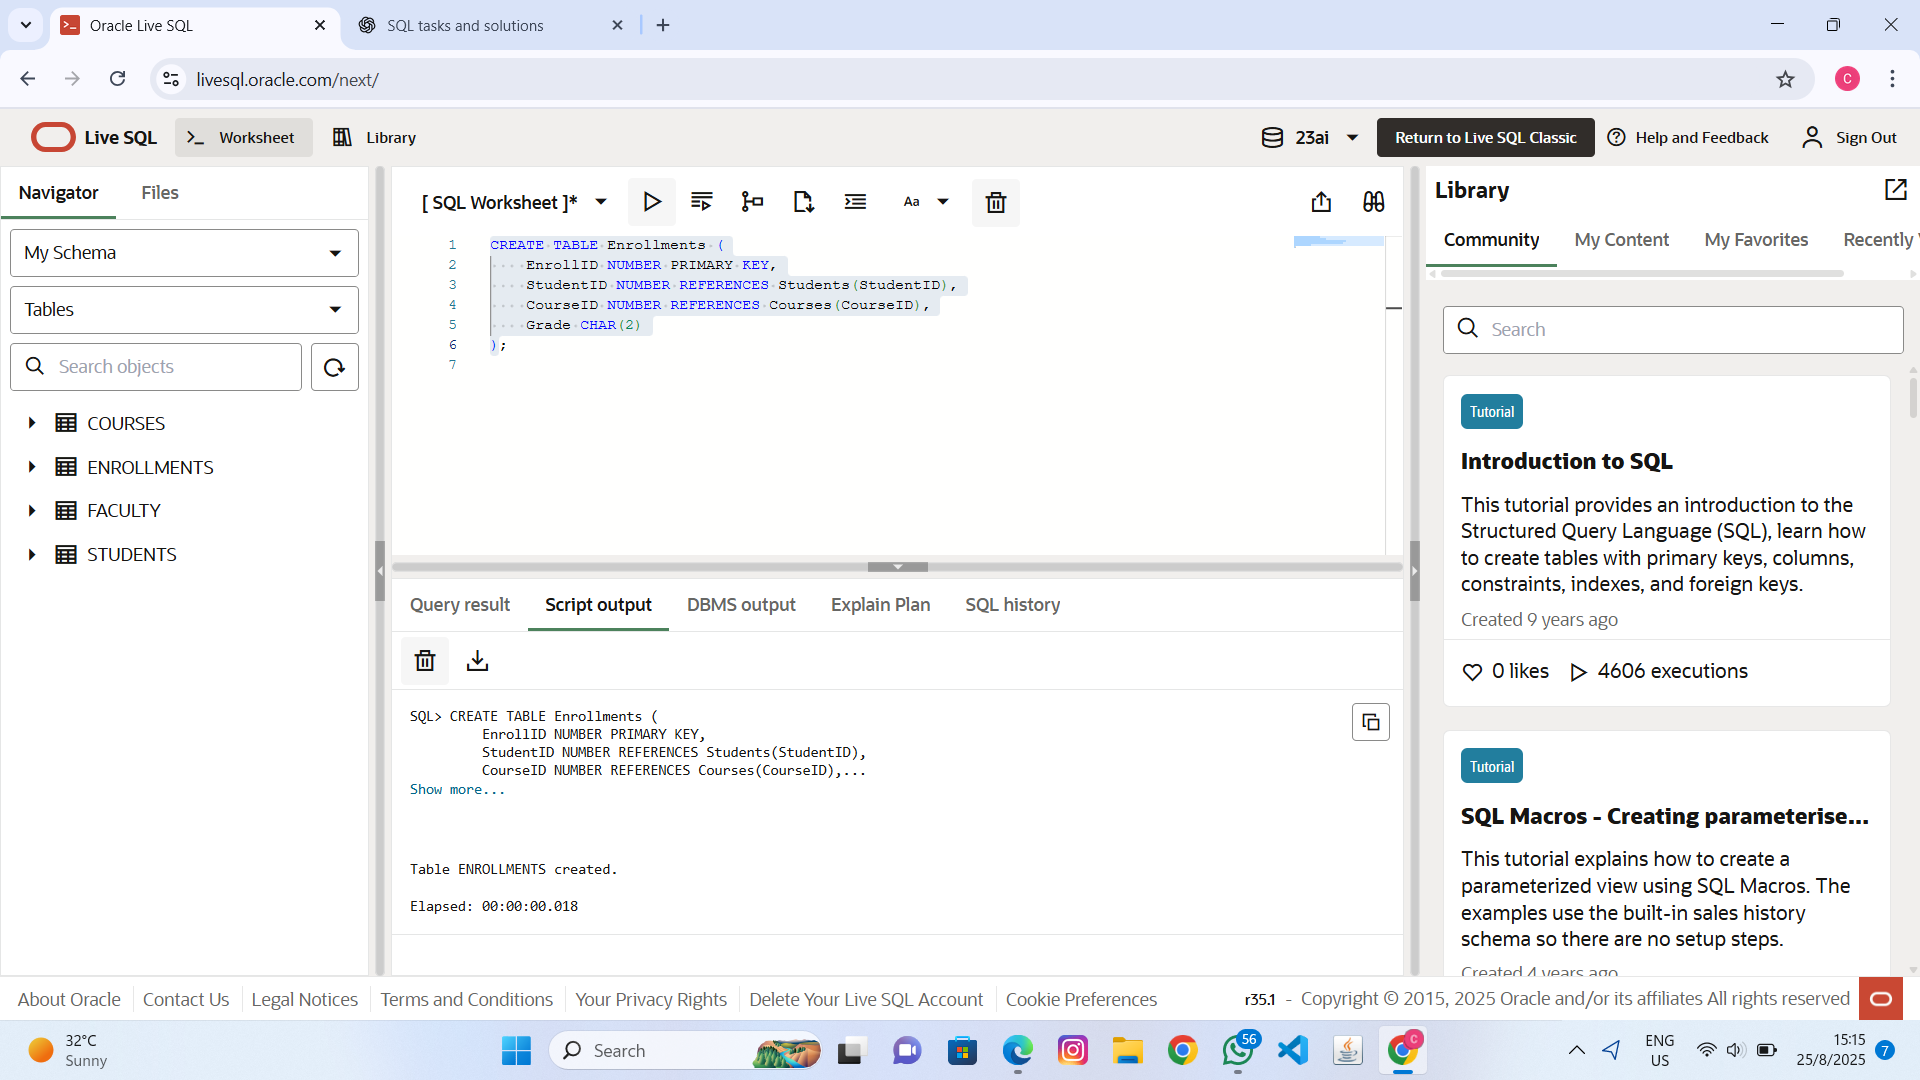The width and height of the screenshot is (1920, 1080).
Task: Switch to the SQL history tab
Action: [x=1012, y=605]
